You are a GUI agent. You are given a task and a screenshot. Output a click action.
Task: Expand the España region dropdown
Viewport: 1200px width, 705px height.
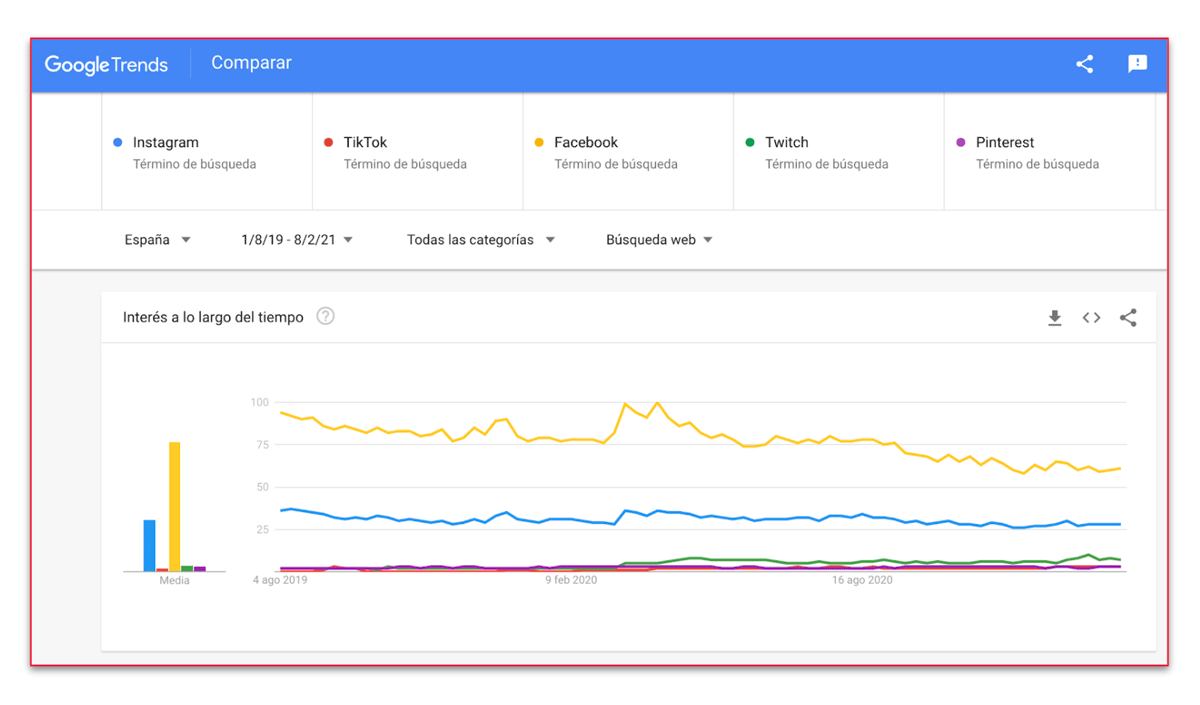(157, 240)
